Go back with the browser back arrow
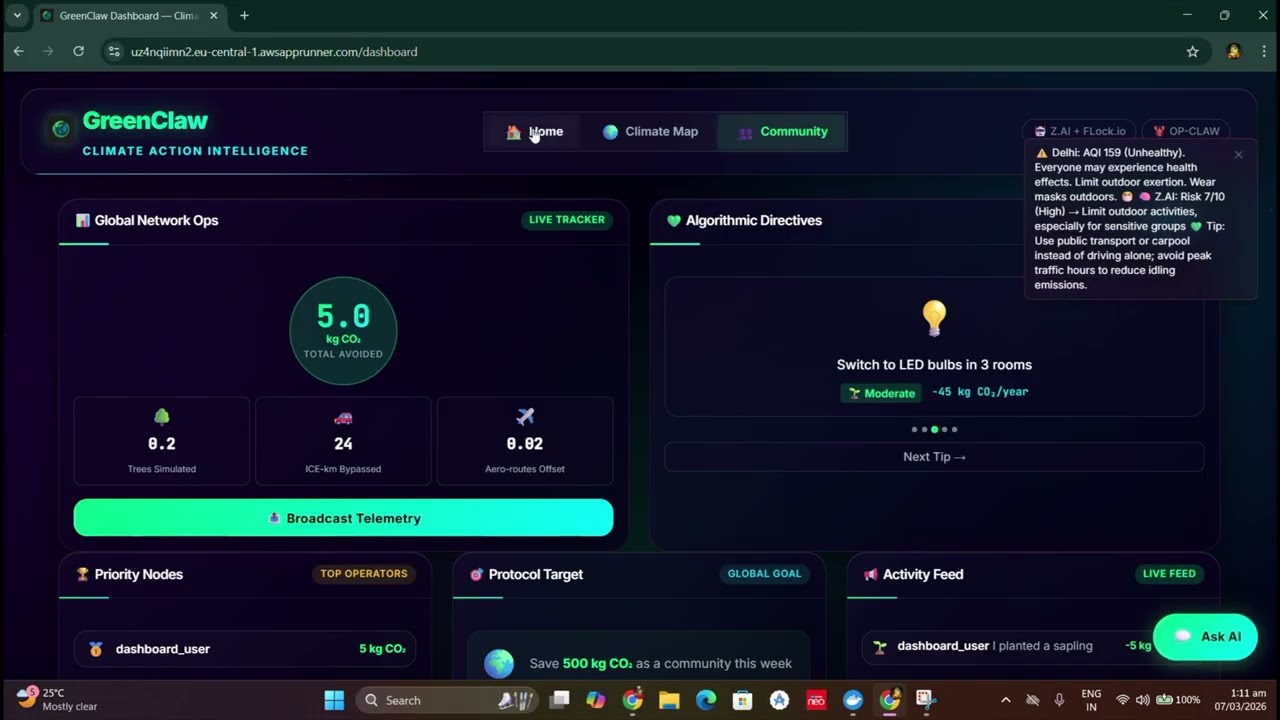 pyautogui.click(x=18, y=52)
